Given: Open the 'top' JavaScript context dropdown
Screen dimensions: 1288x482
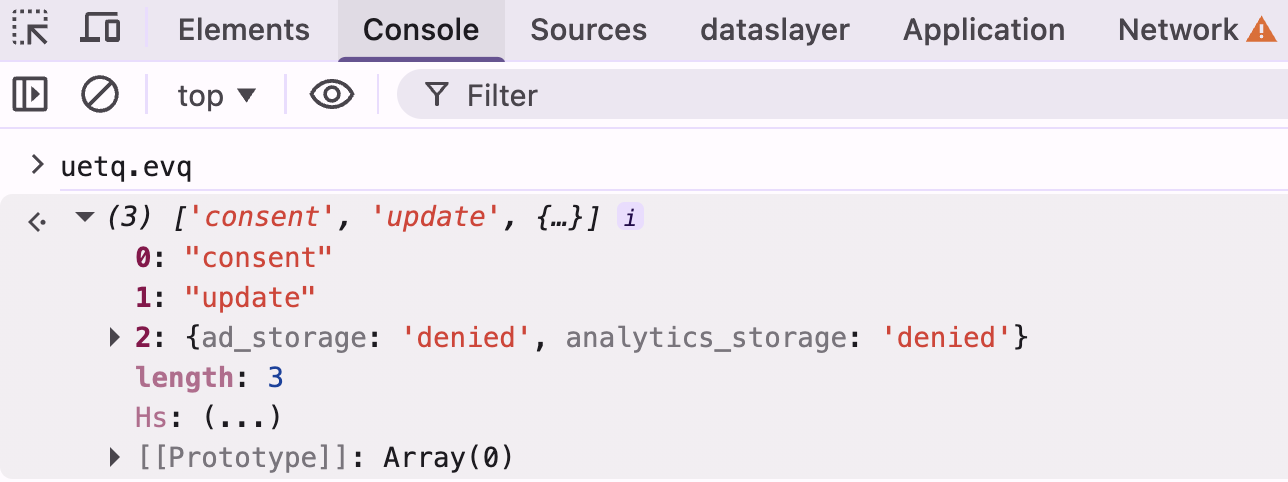Looking at the screenshot, I should (216, 95).
